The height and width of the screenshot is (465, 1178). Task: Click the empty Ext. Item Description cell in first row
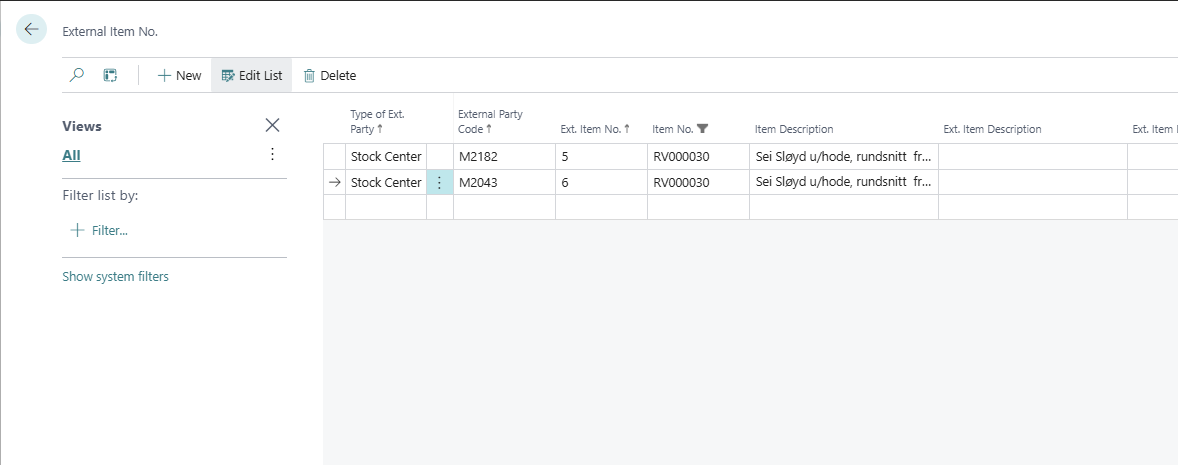[x=1032, y=157]
